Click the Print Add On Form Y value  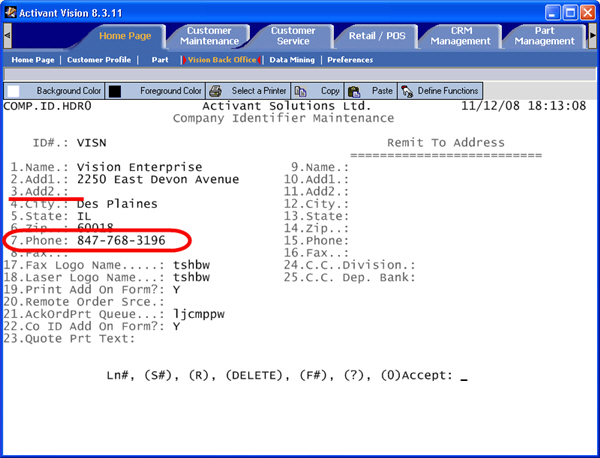(176, 290)
